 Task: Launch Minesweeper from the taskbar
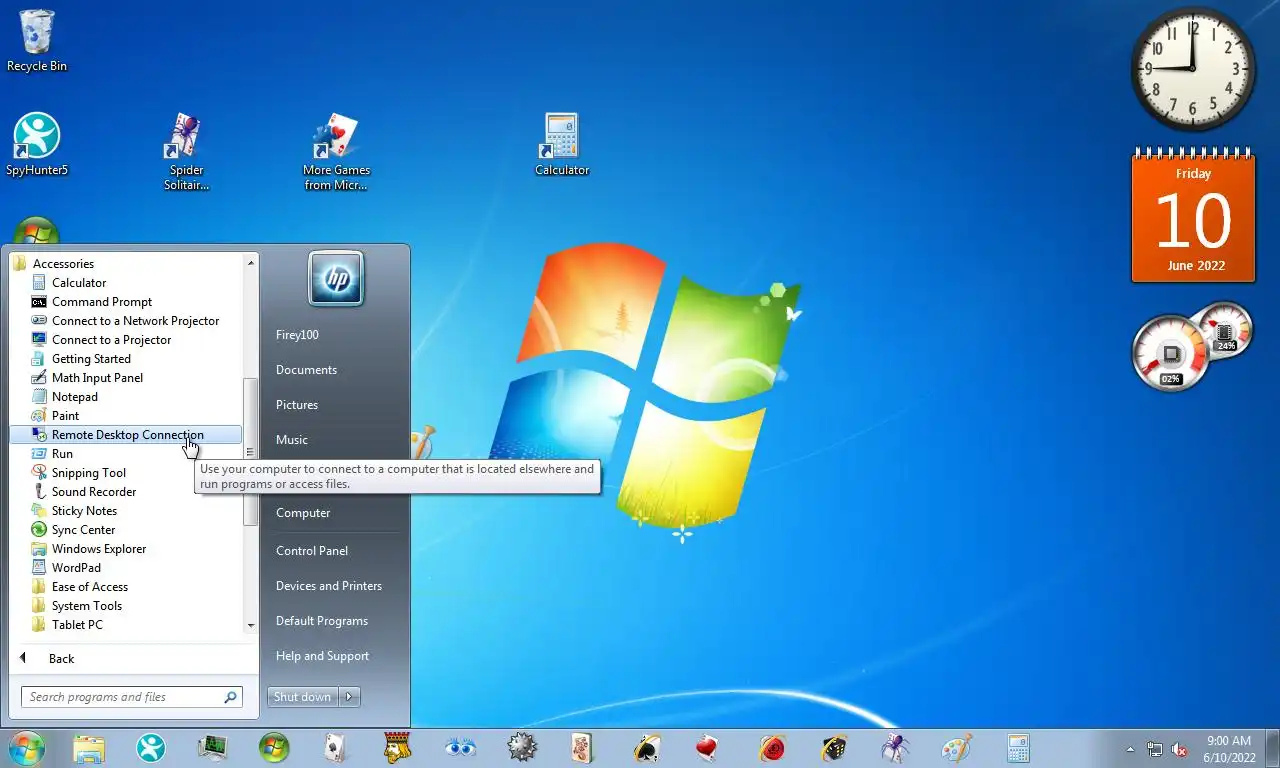[522, 748]
